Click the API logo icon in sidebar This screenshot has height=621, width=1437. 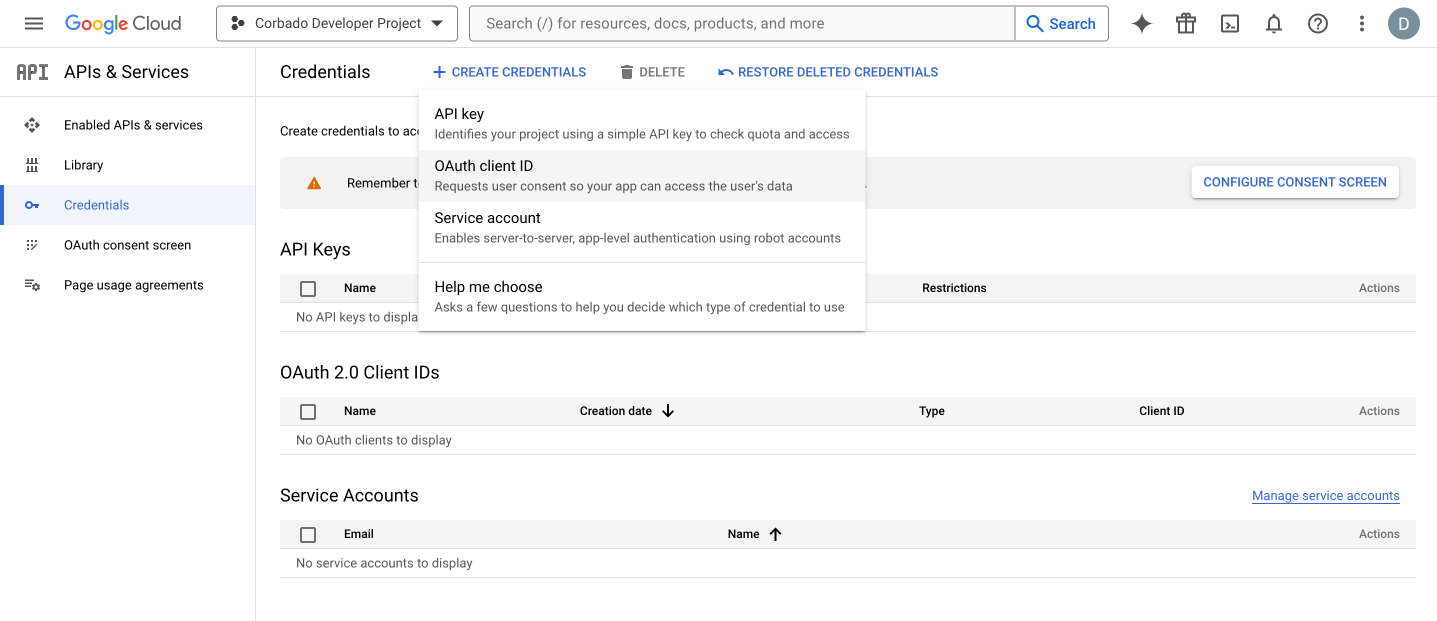32,72
